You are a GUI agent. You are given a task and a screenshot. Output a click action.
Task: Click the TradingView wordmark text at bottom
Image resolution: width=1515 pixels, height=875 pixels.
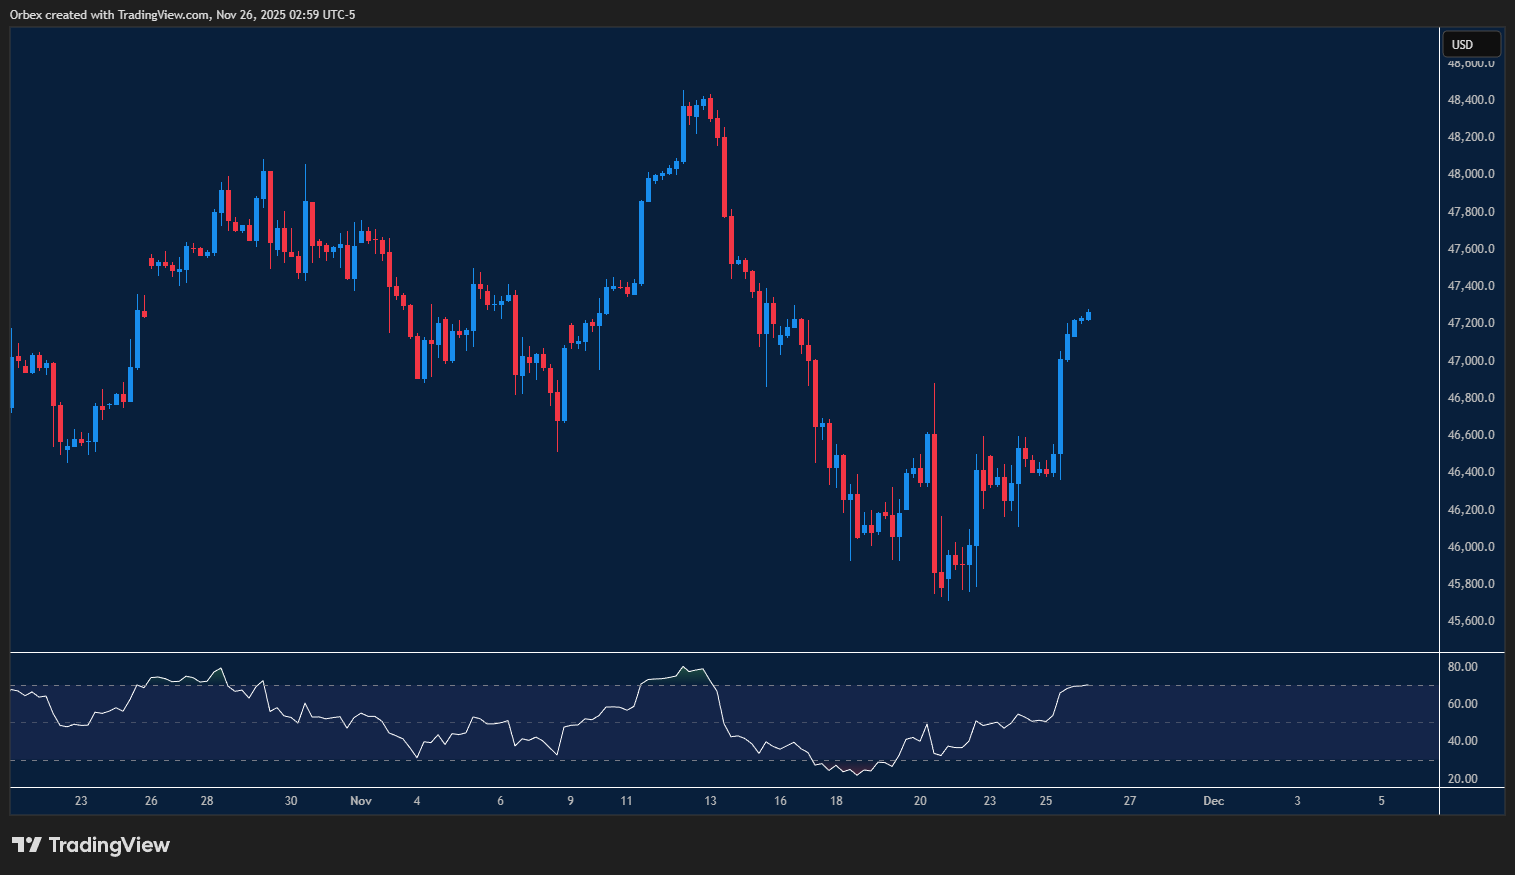click(x=109, y=845)
